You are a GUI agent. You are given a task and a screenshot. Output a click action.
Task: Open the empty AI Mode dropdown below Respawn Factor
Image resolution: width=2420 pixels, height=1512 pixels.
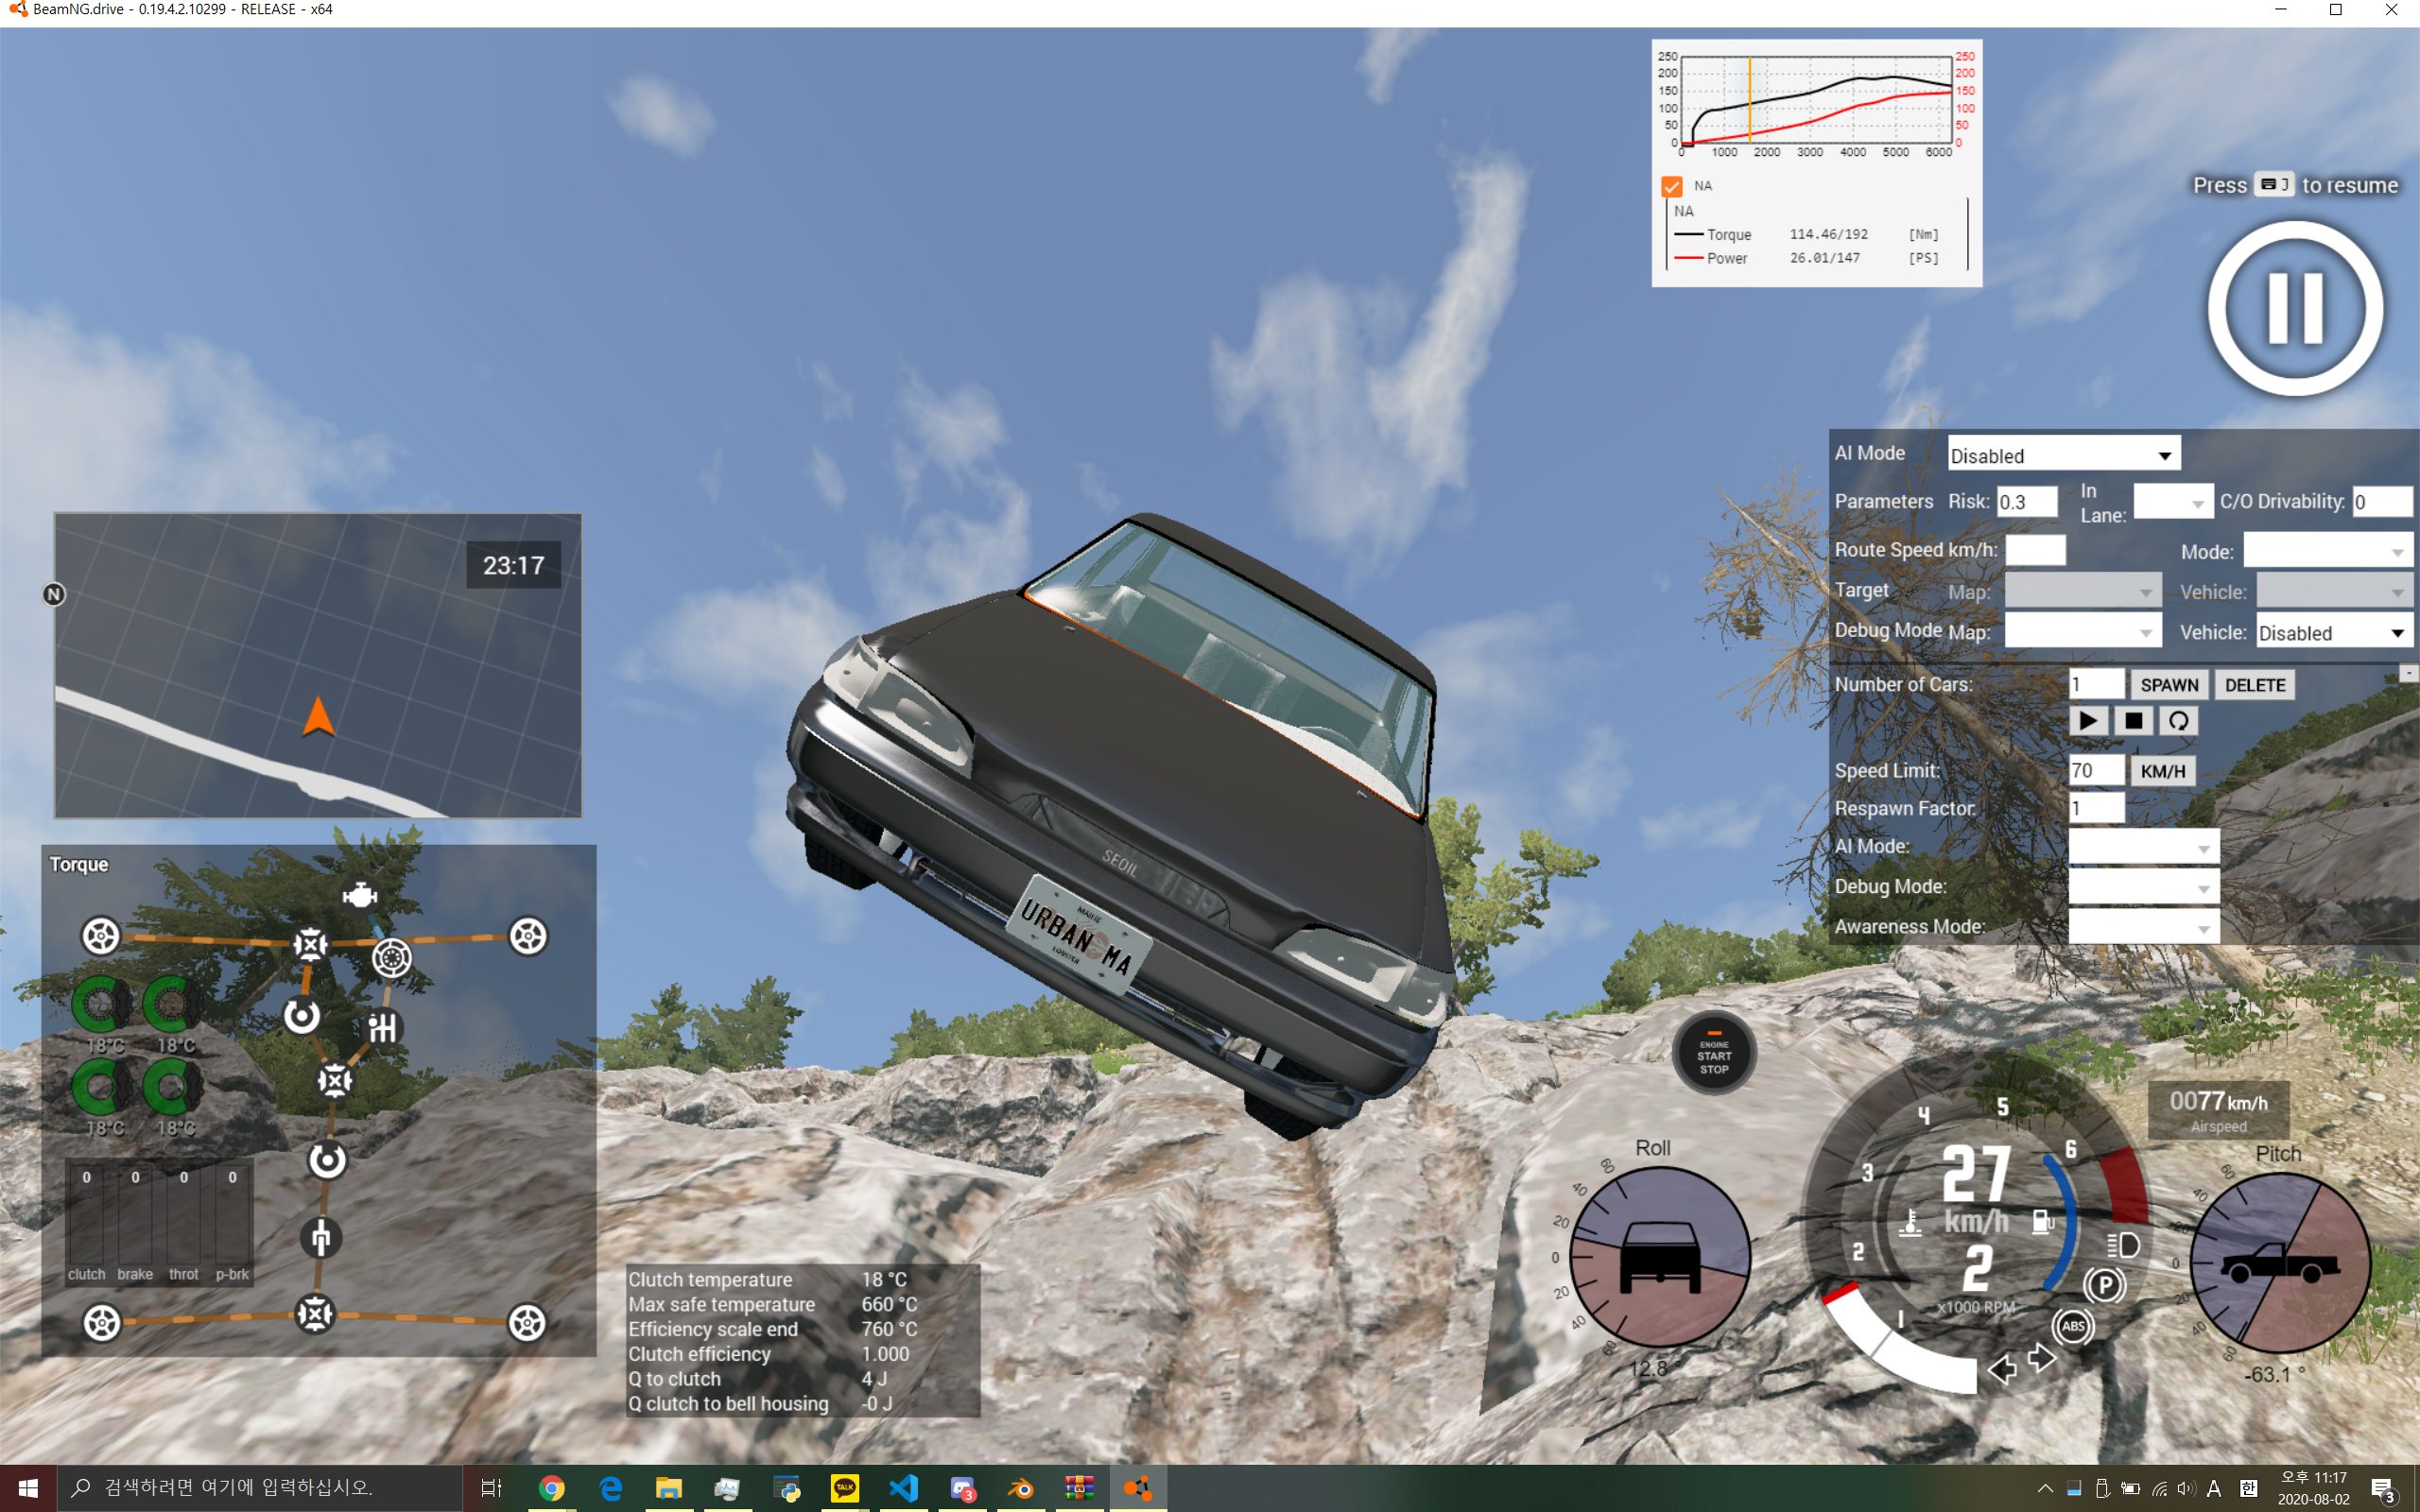[x=2143, y=847]
